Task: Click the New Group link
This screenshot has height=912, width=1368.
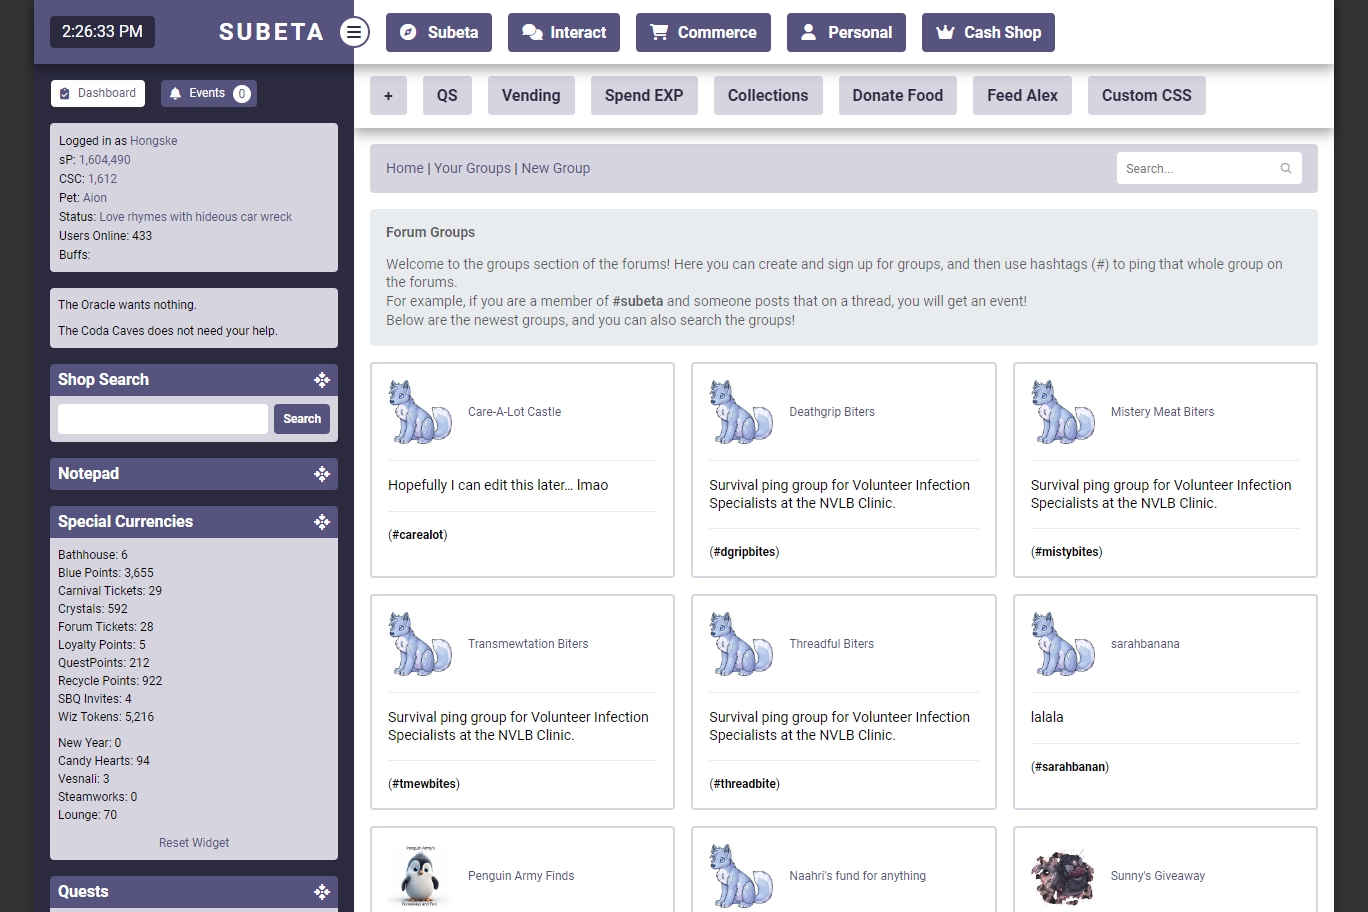Action: (555, 168)
